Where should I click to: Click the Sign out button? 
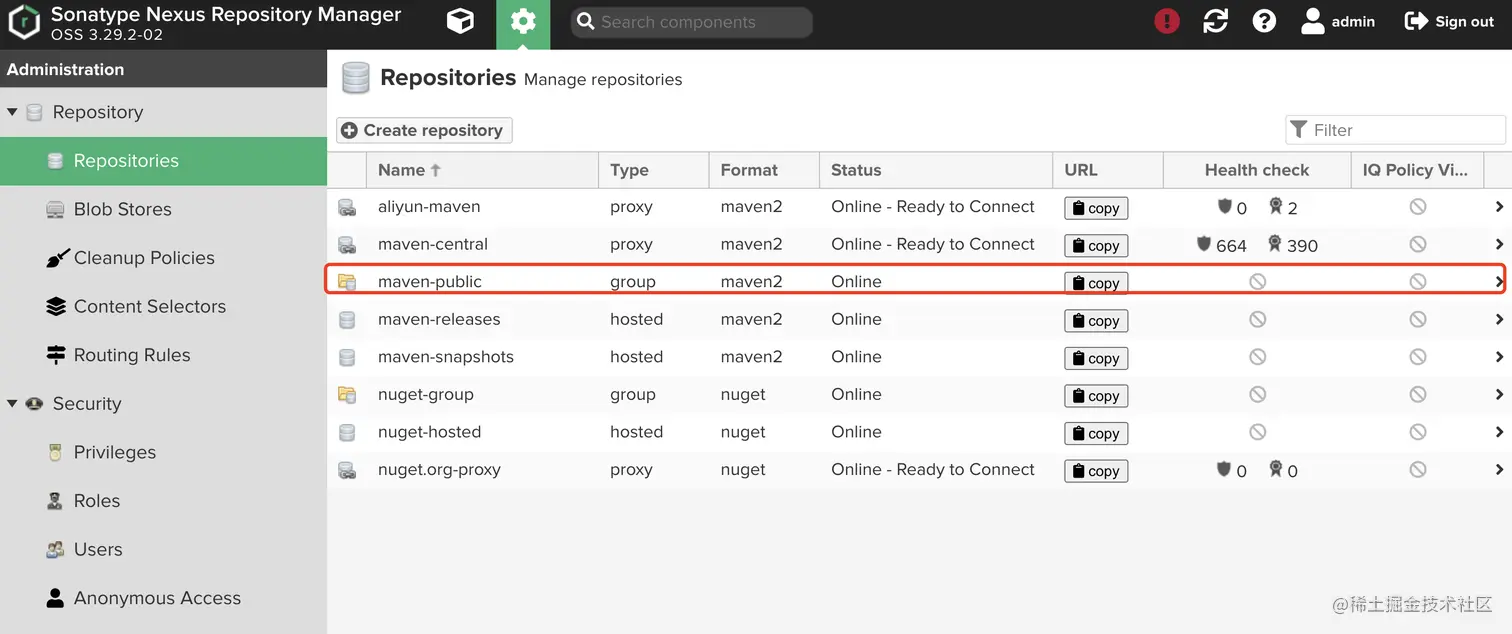coord(1449,22)
